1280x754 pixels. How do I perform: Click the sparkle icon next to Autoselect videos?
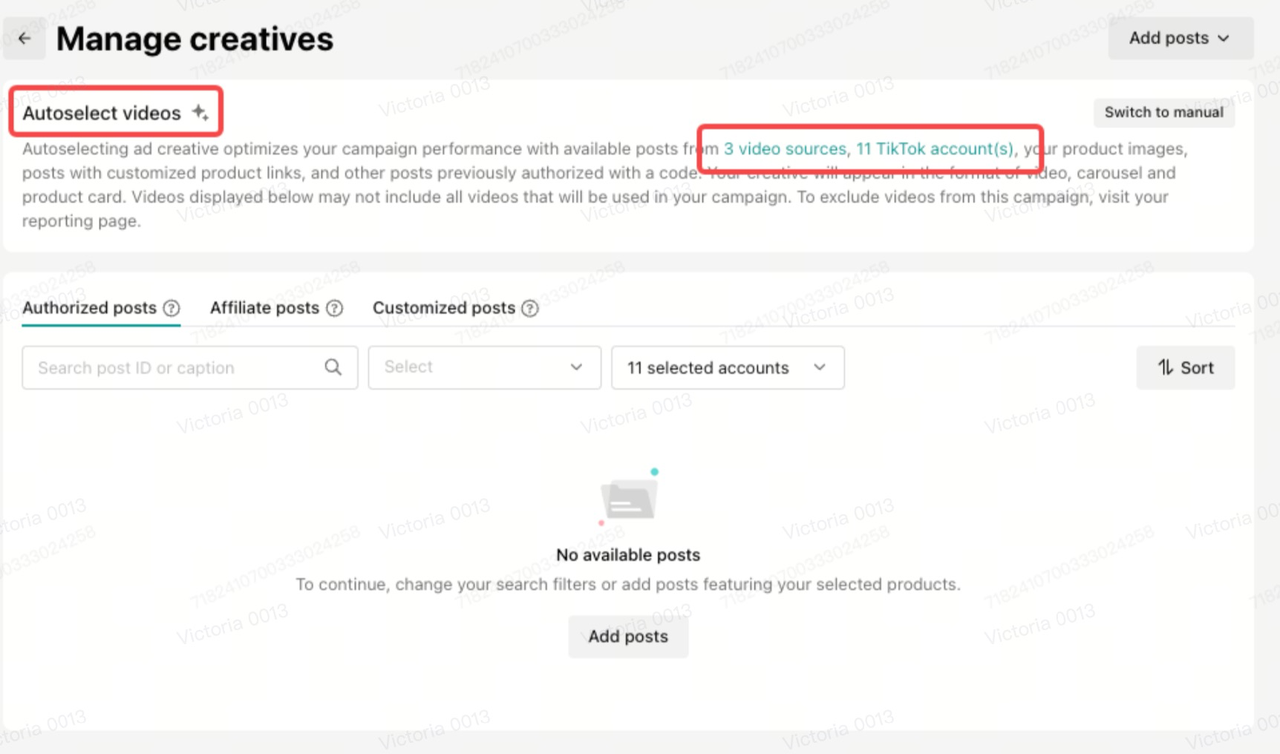pyautogui.click(x=200, y=113)
